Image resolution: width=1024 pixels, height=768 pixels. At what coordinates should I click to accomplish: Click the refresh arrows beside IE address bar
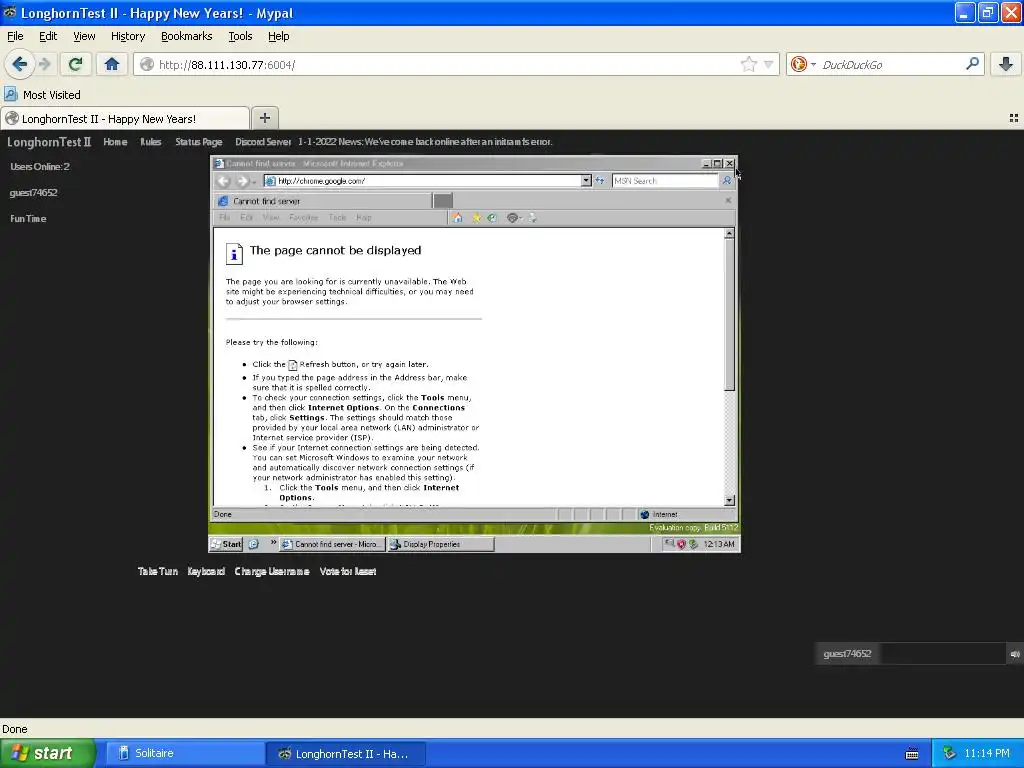coord(600,180)
